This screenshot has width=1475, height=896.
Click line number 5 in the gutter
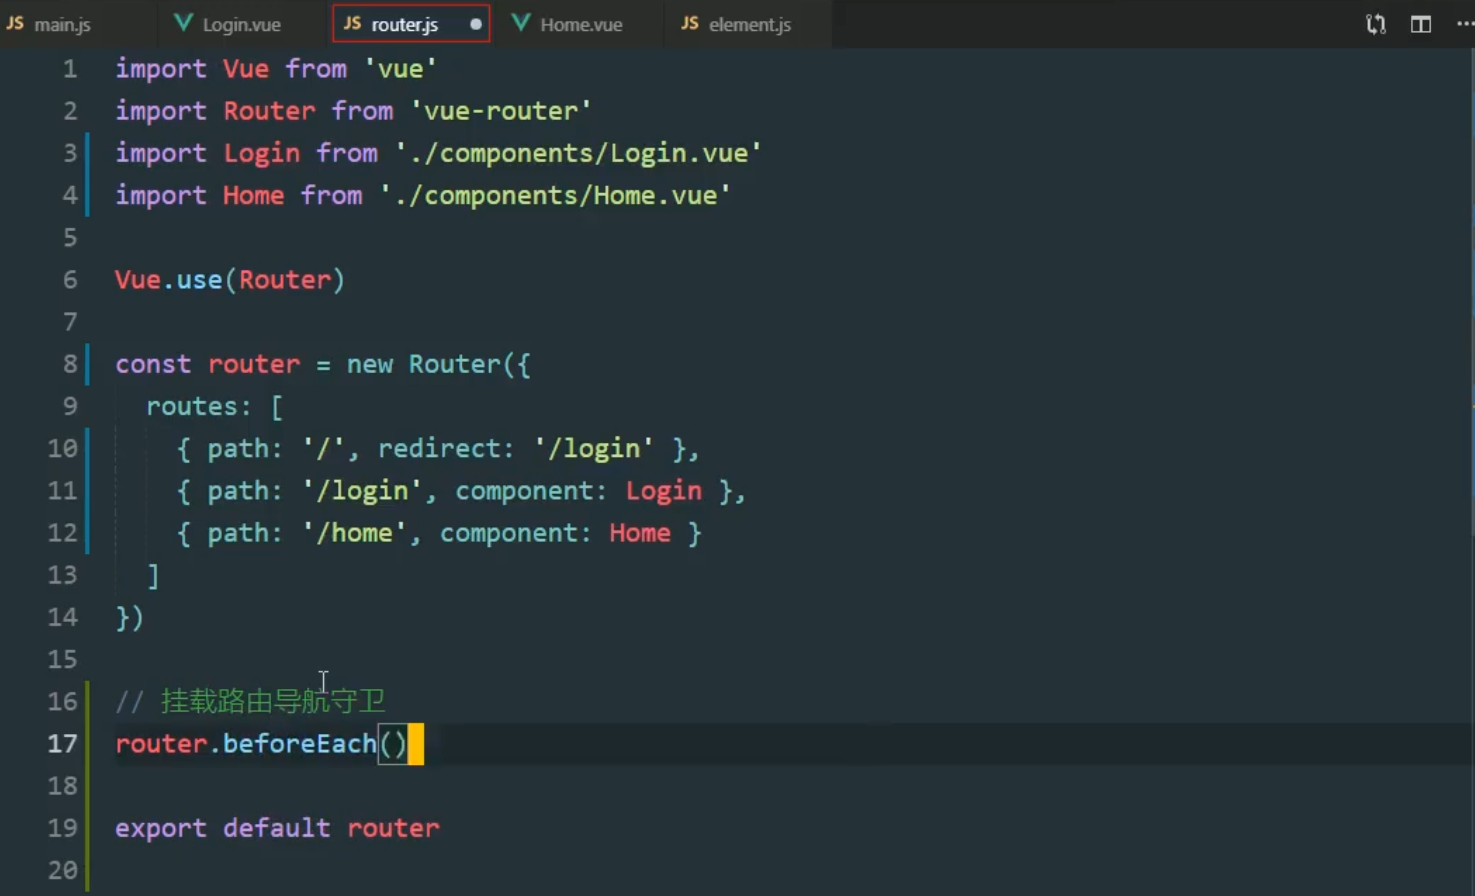click(x=69, y=237)
